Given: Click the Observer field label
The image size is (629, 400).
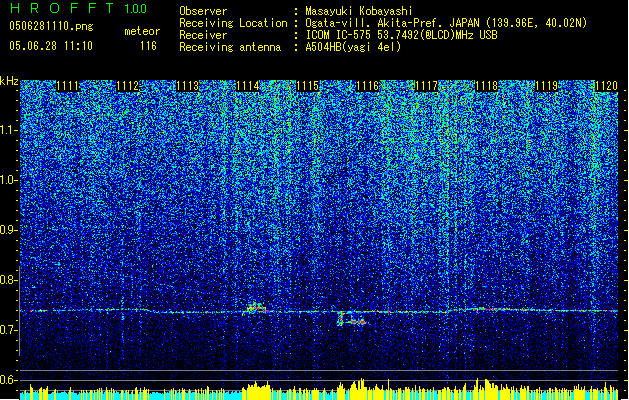Looking at the screenshot, I should [203, 11].
